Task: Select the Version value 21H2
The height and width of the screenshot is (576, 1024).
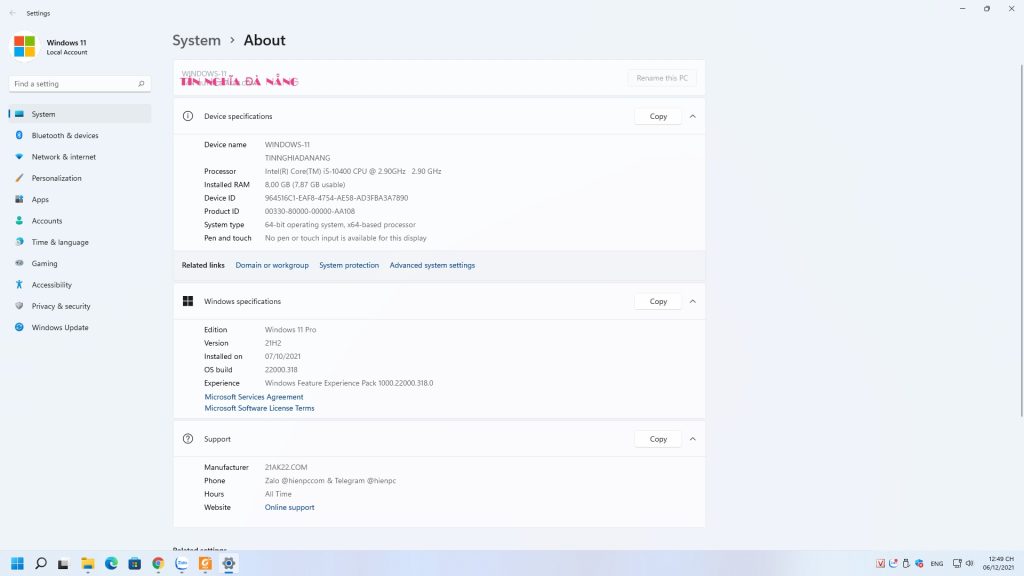Action: 273,343
